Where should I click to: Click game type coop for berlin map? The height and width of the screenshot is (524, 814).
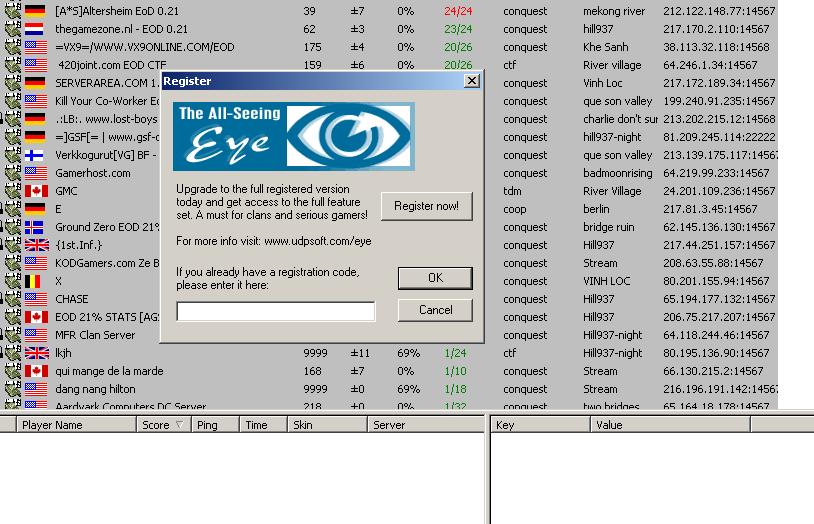pyautogui.click(x=515, y=209)
